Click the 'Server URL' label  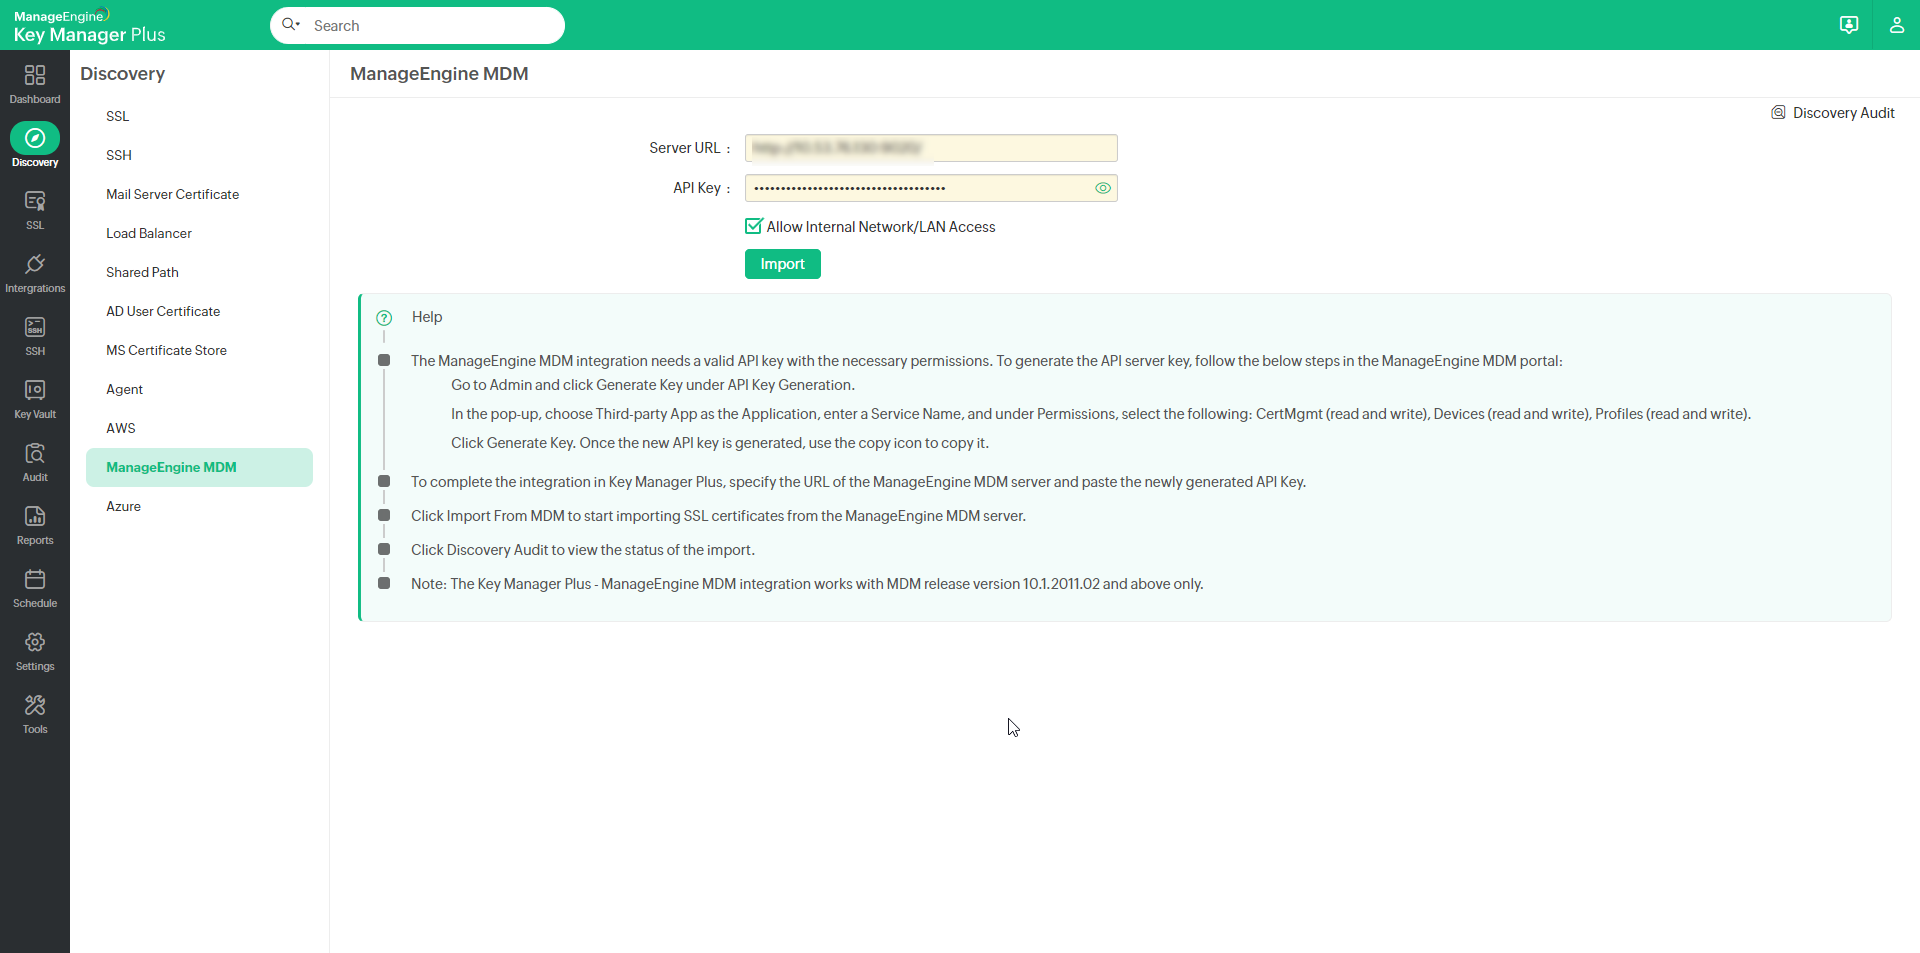tap(685, 148)
